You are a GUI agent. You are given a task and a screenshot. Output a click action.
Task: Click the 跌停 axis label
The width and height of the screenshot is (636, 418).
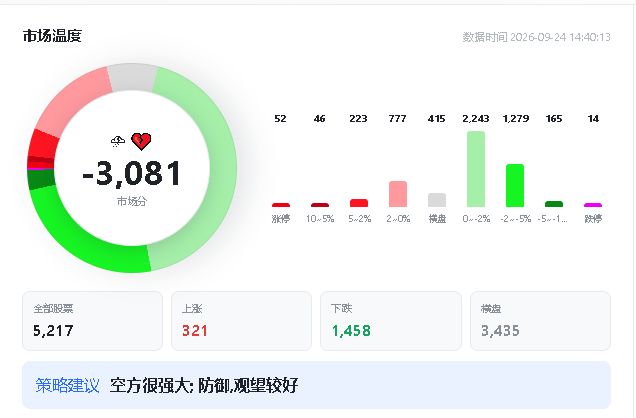click(x=593, y=219)
